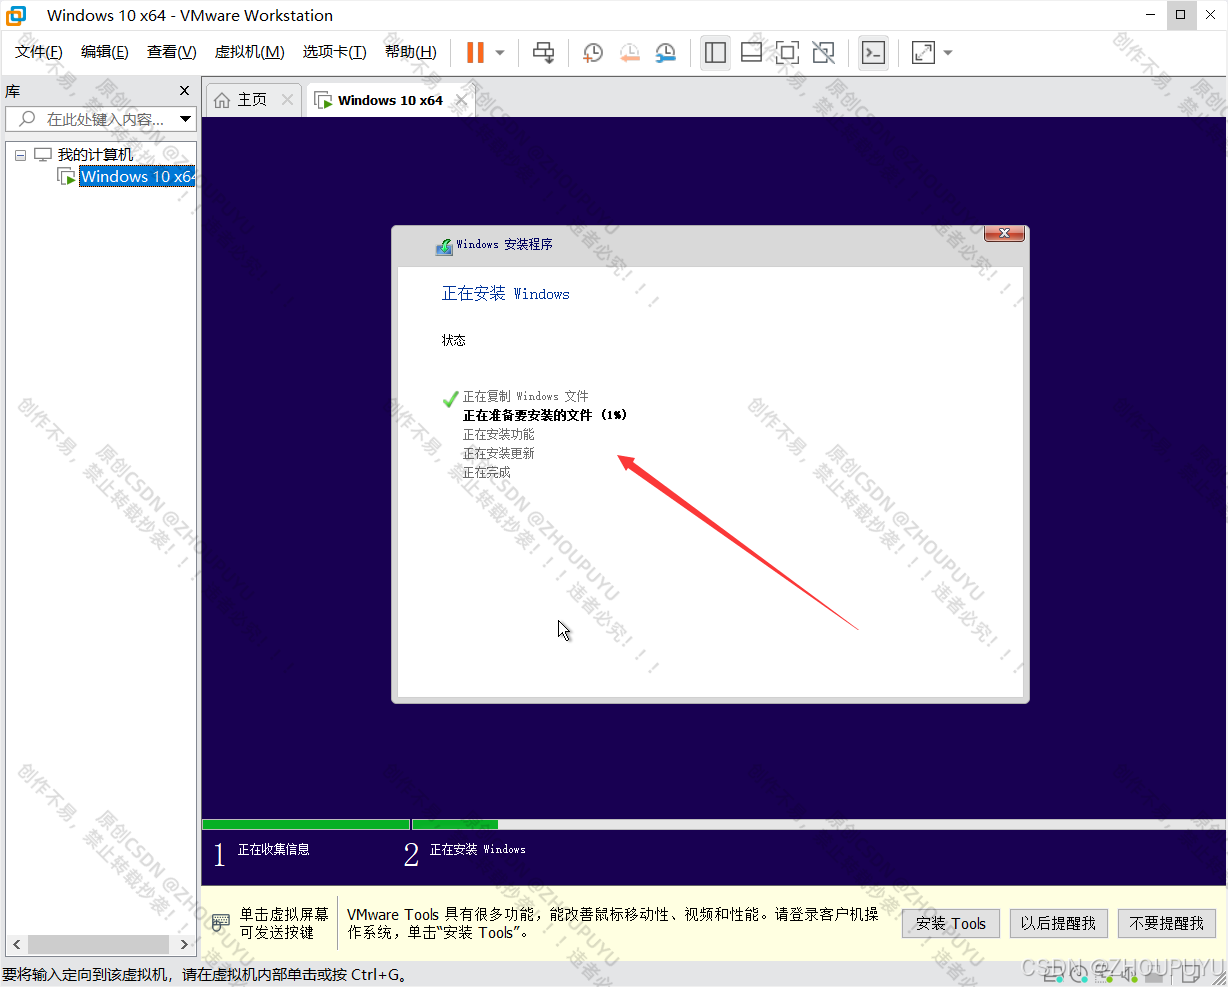The height and width of the screenshot is (987, 1228).
Task: Click the 安装 Tools button
Action: 951,923
